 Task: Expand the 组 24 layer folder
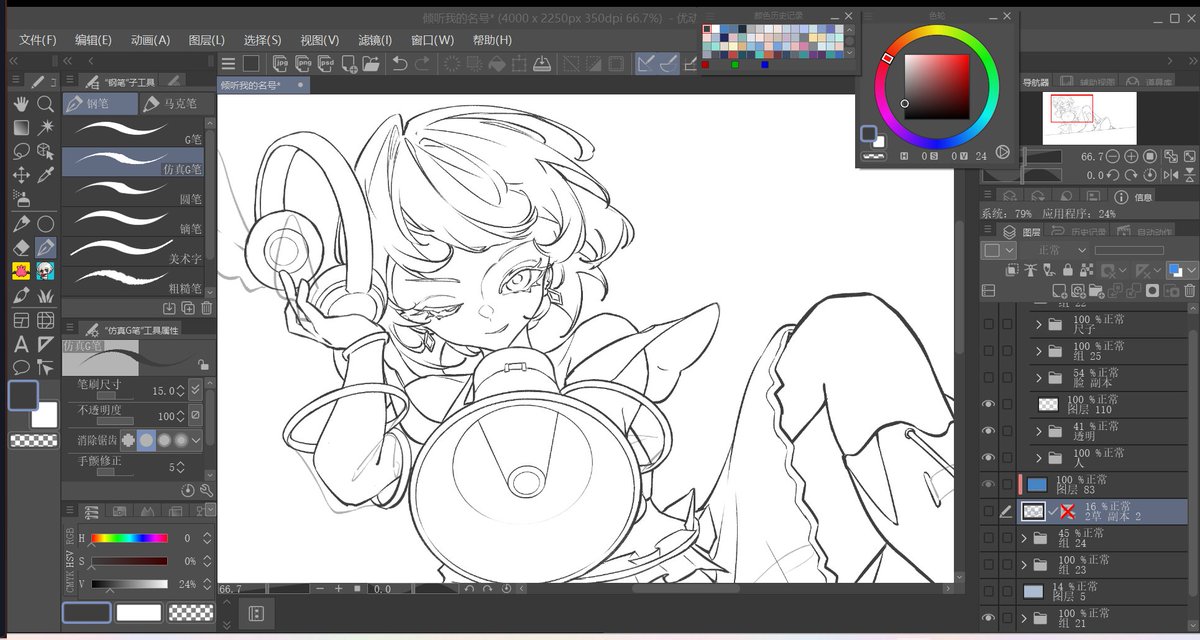(1023, 538)
